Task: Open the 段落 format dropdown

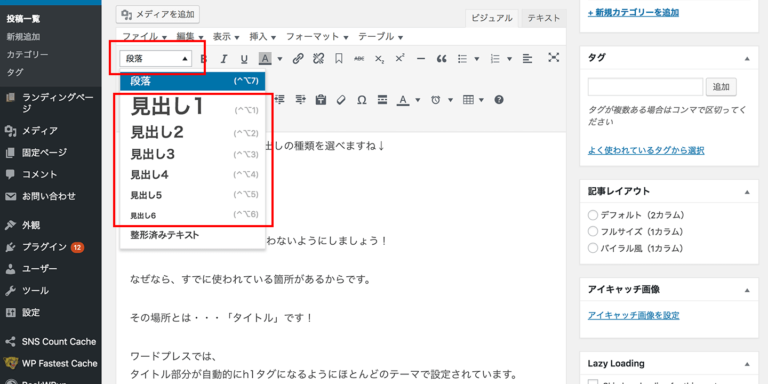Action: (155, 59)
